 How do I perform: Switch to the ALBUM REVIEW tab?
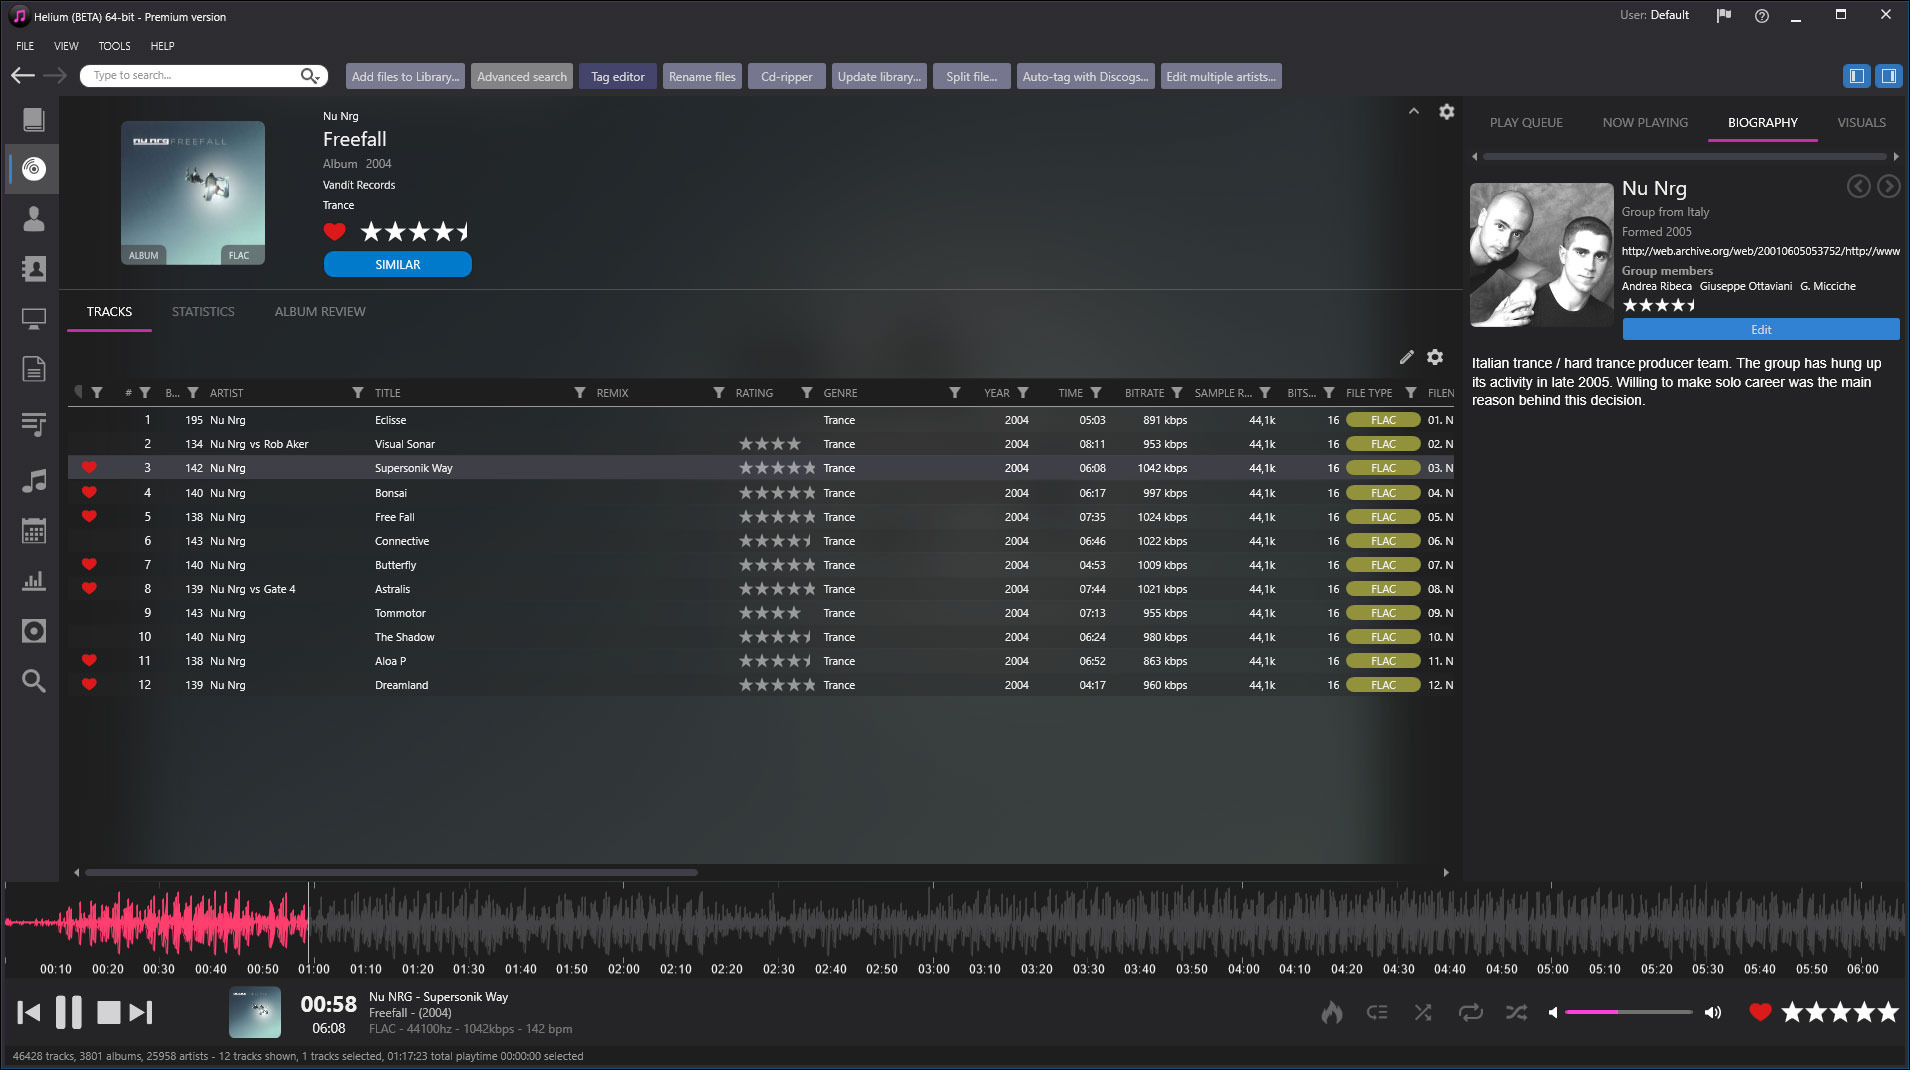tap(320, 312)
